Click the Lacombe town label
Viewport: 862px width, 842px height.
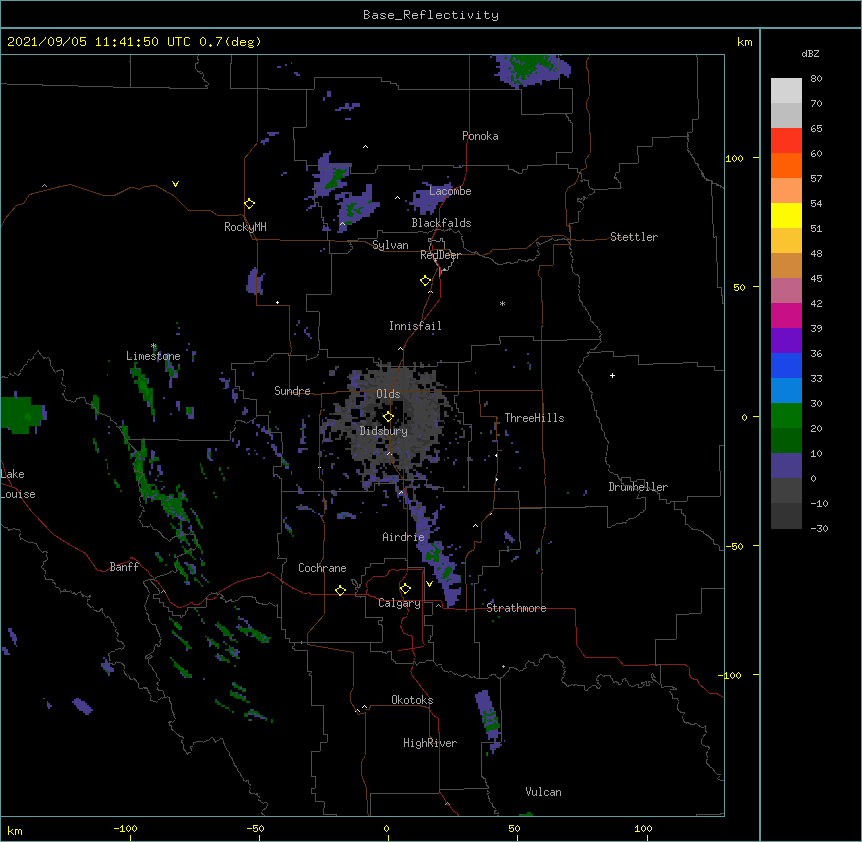click(450, 191)
